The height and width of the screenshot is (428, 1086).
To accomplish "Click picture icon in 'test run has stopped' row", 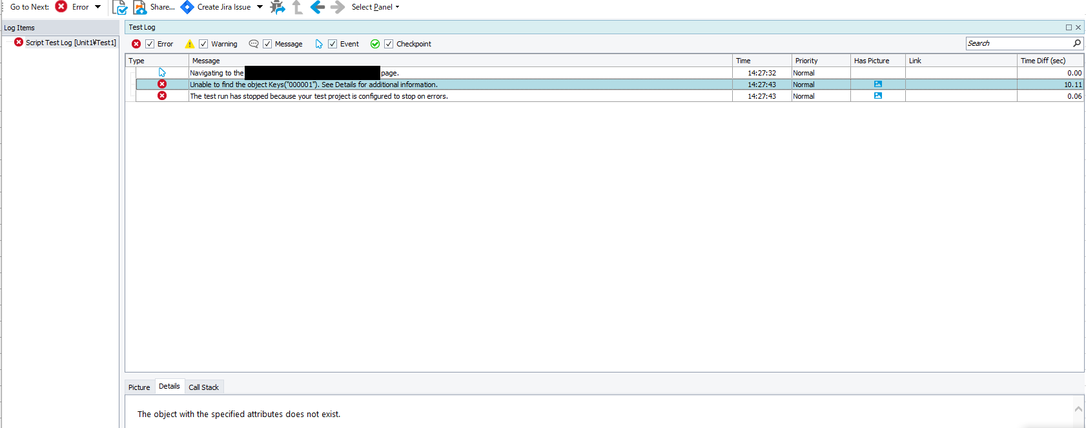I will (878, 96).
